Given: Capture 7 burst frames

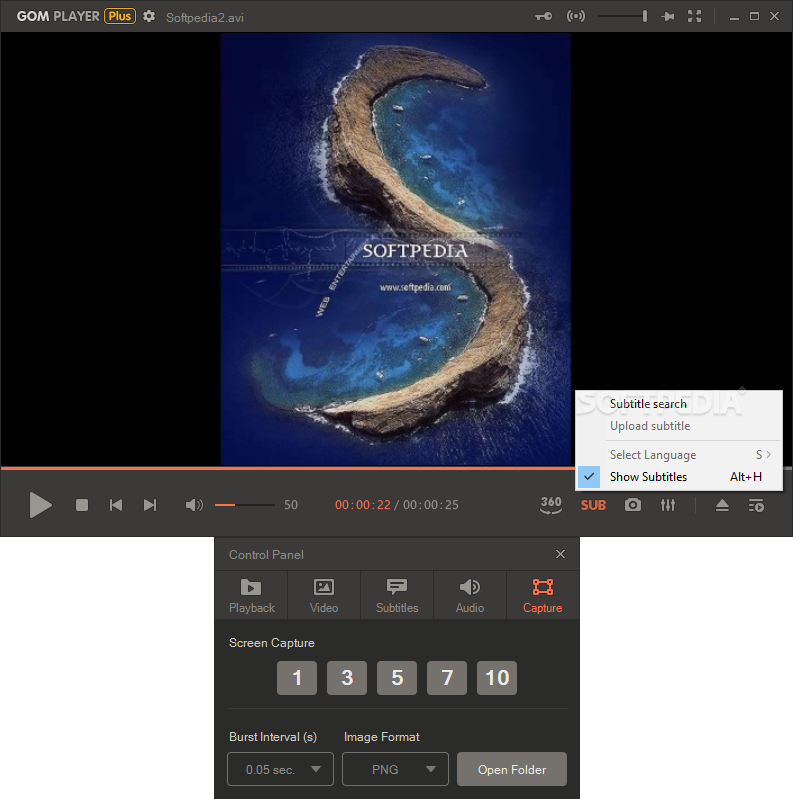Looking at the screenshot, I should (447, 678).
